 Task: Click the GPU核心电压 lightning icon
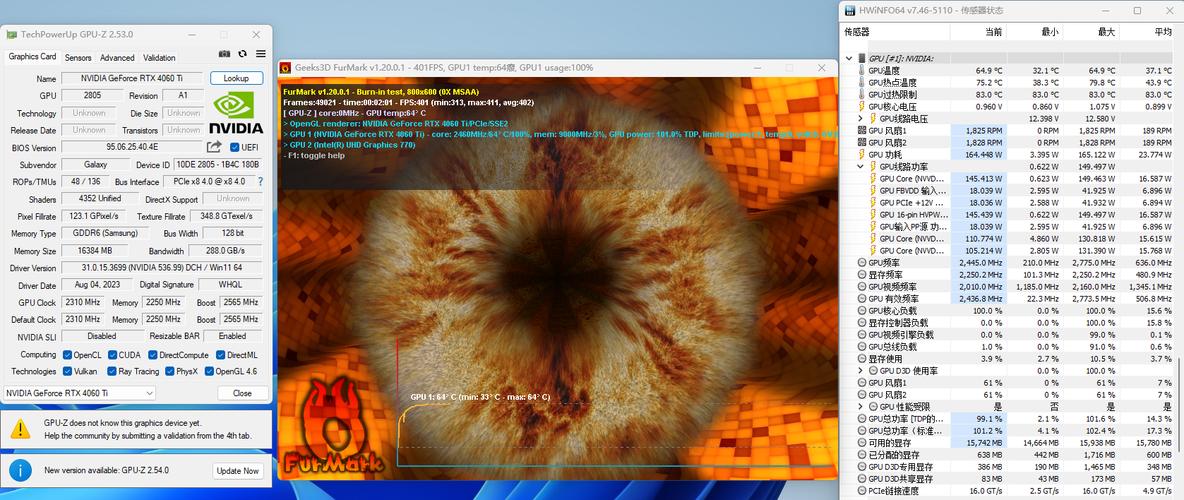(862, 106)
